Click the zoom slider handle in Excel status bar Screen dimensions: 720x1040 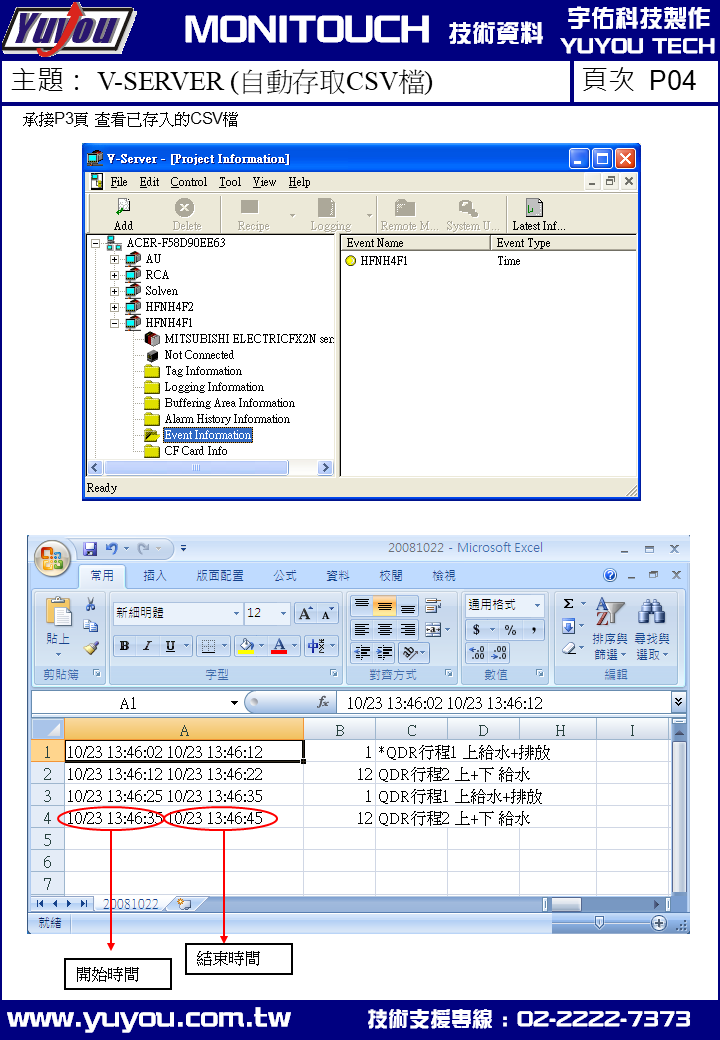coord(599,923)
